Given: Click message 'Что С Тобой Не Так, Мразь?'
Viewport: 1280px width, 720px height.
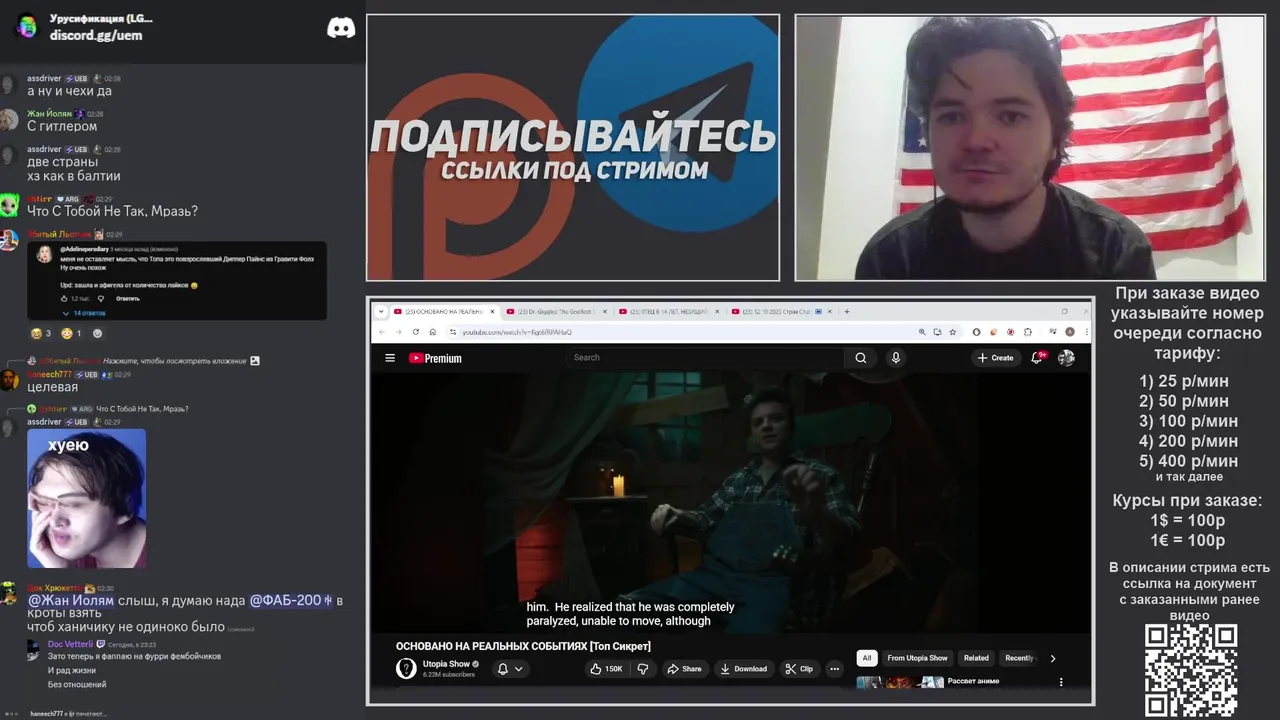Looking at the screenshot, I should click(112, 211).
